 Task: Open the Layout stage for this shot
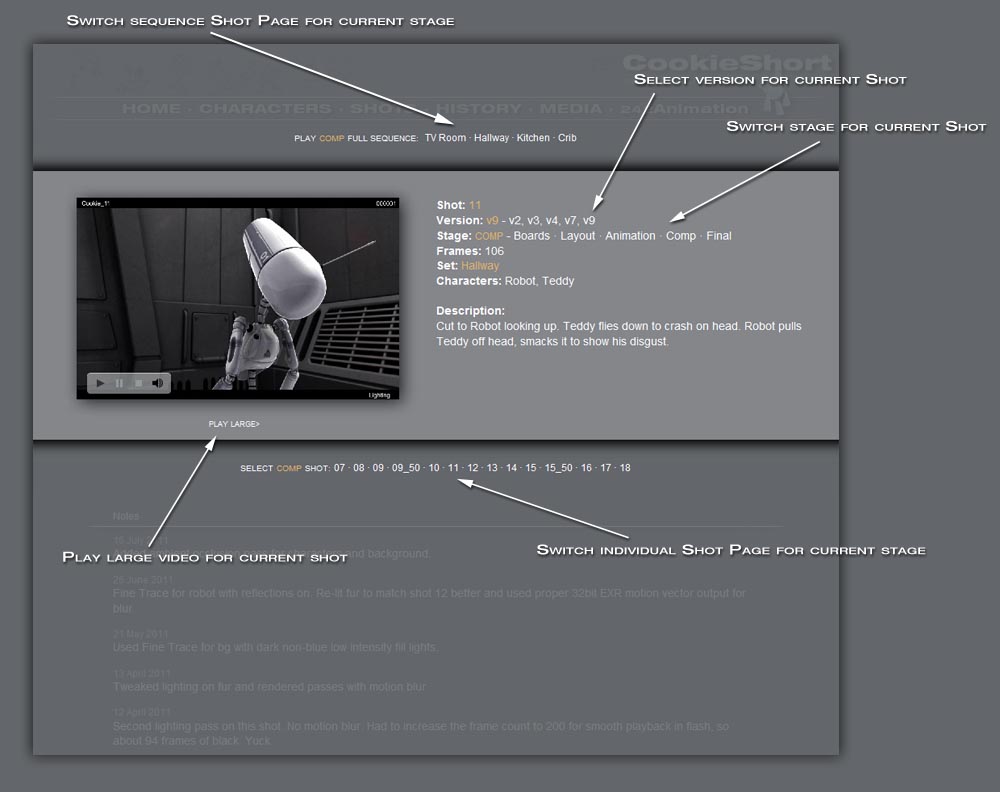[577, 236]
